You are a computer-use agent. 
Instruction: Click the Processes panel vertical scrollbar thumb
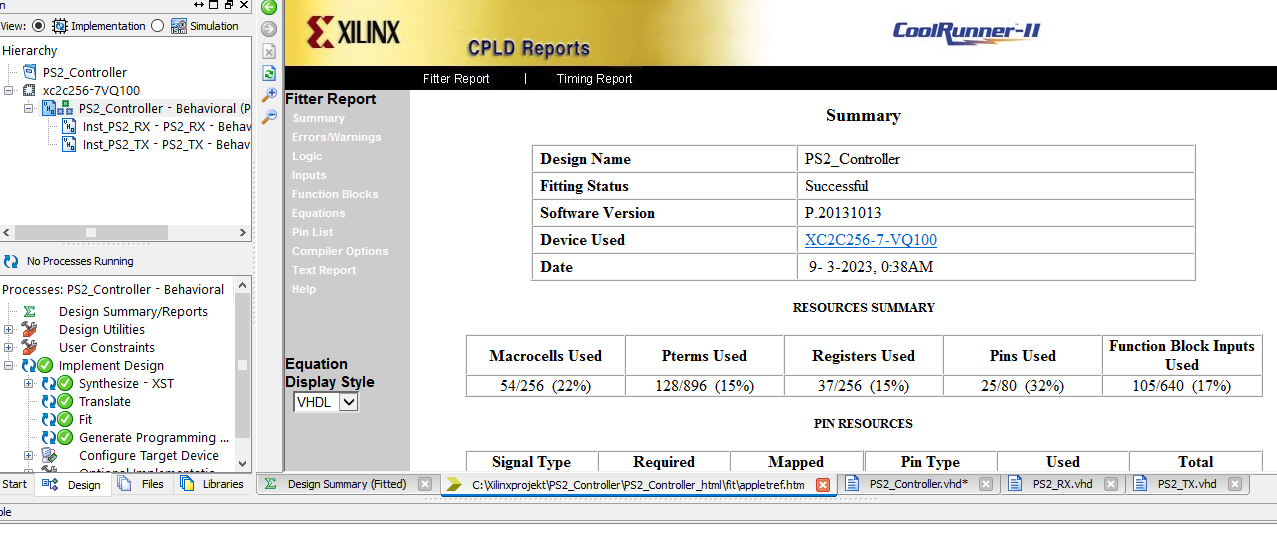242,365
